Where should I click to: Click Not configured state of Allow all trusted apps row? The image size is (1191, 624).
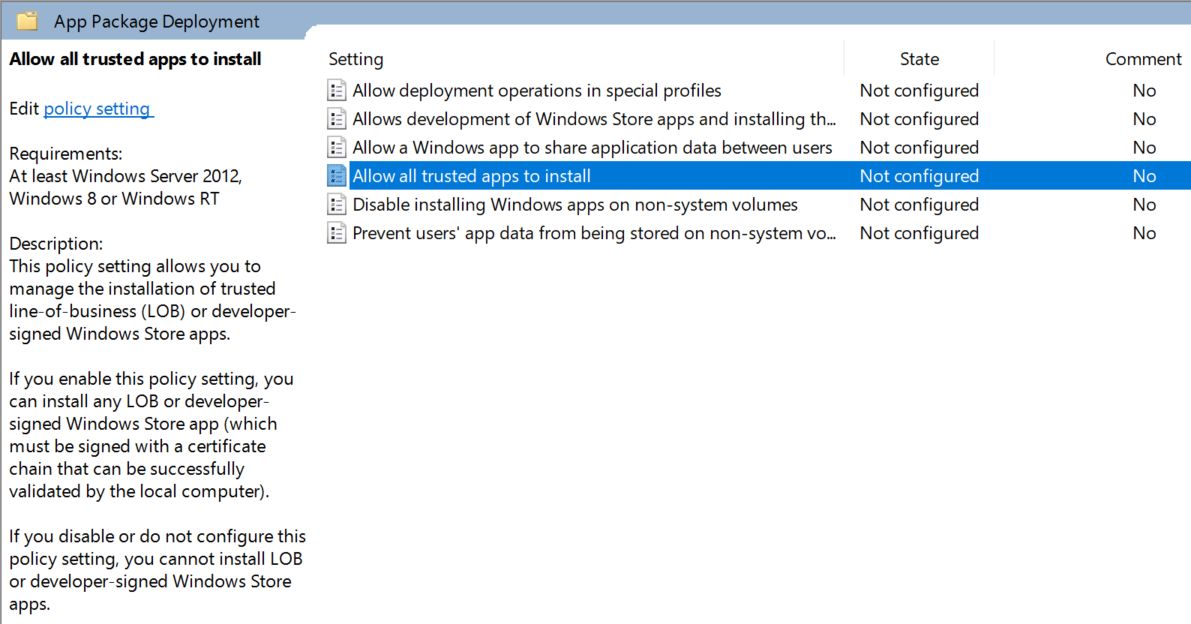919,176
